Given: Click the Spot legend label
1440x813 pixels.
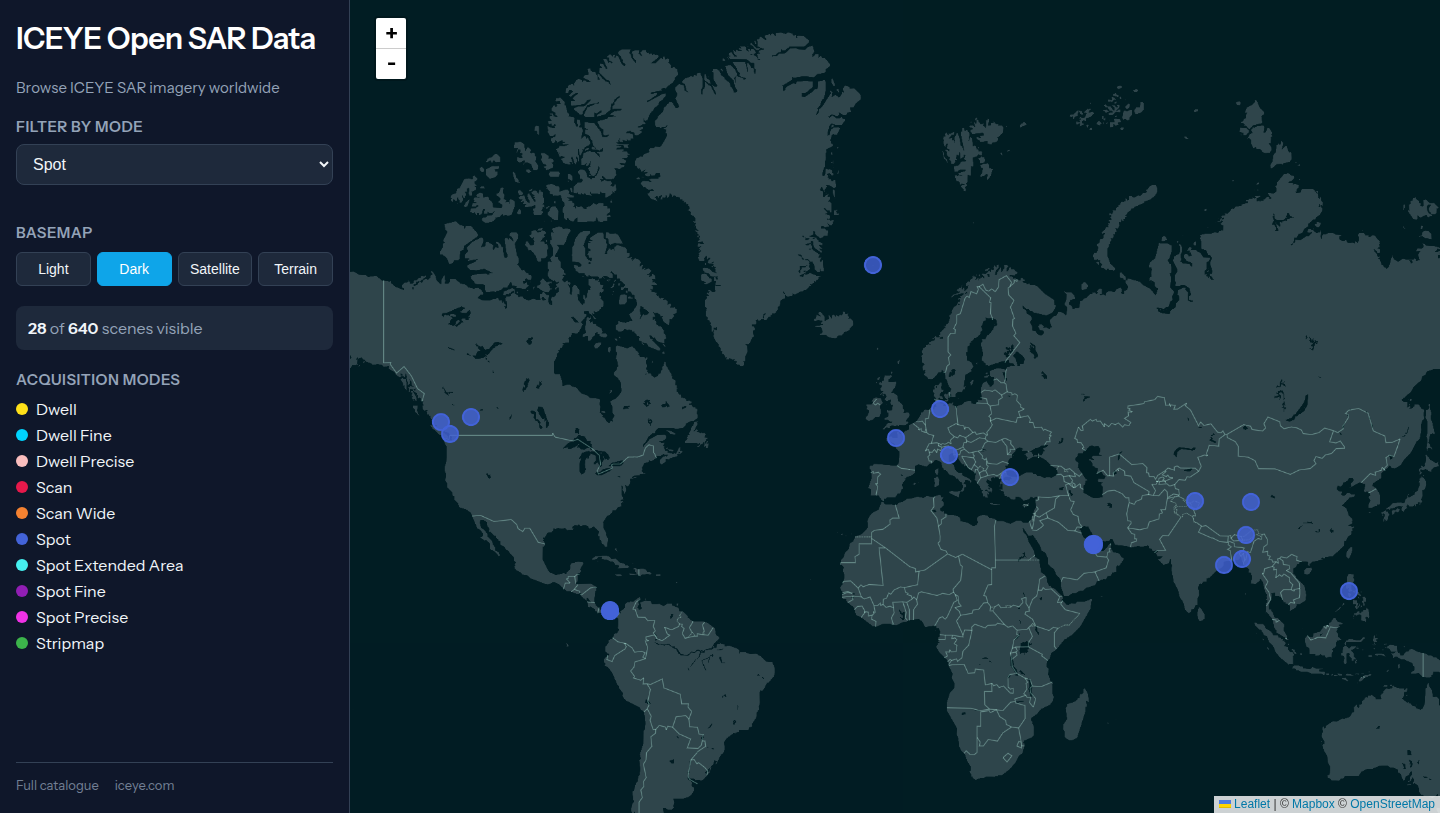Looking at the screenshot, I should pyautogui.click(x=53, y=540).
